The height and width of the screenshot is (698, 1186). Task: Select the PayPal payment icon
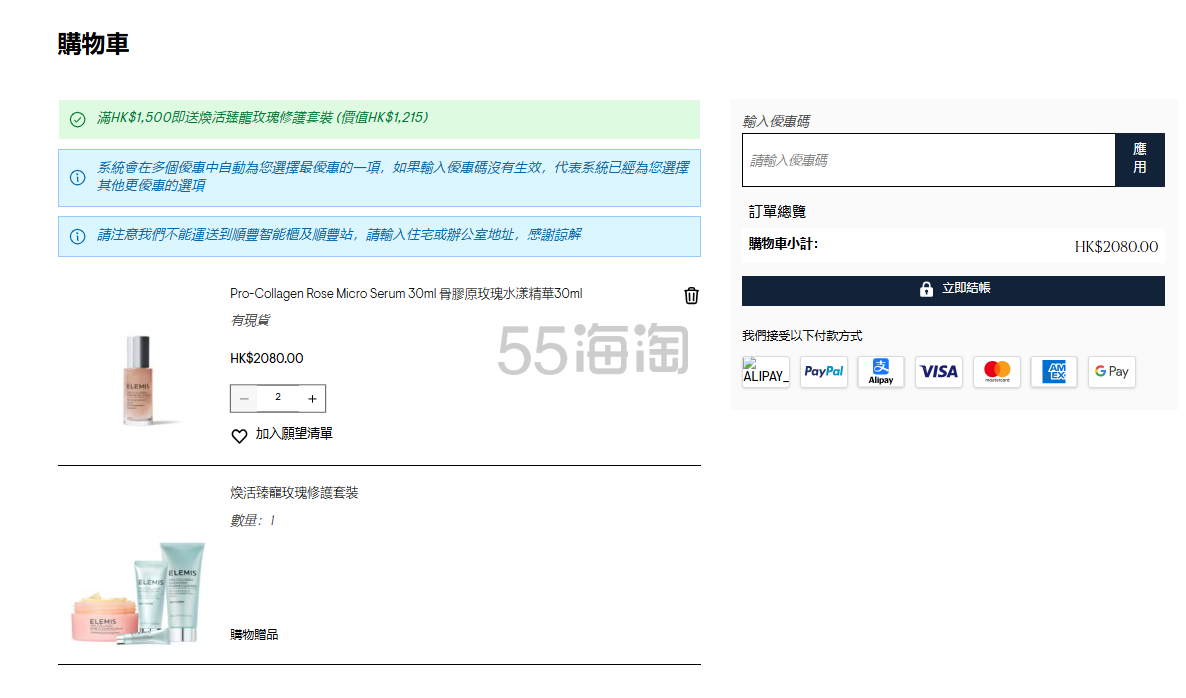(x=824, y=372)
